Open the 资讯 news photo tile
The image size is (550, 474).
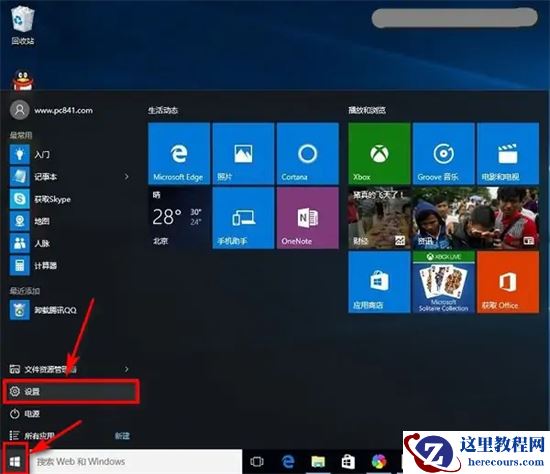click(x=476, y=218)
